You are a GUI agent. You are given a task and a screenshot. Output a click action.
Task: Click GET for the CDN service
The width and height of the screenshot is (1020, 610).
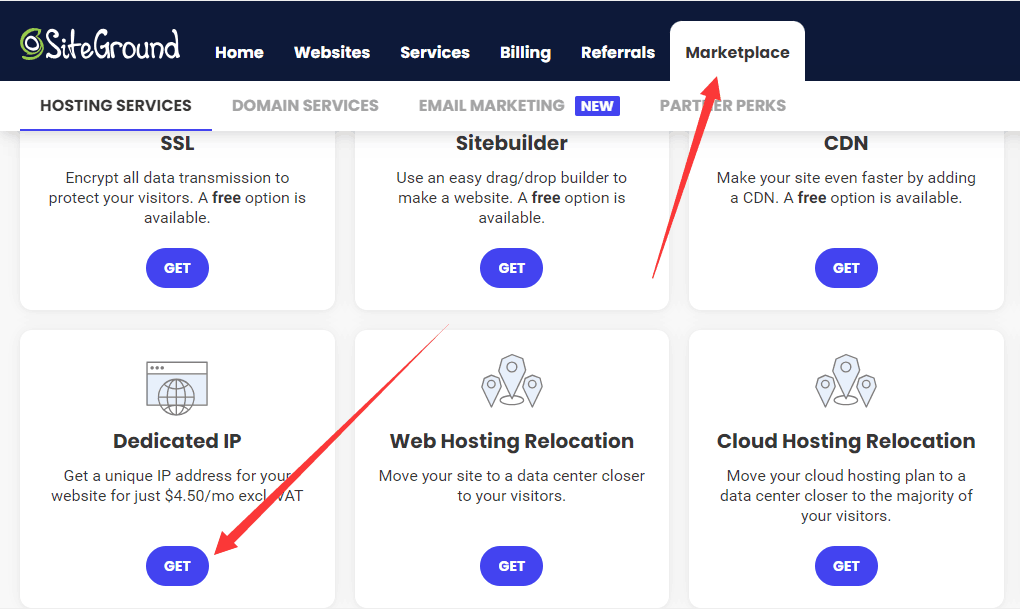pyautogui.click(x=846, y=268)
